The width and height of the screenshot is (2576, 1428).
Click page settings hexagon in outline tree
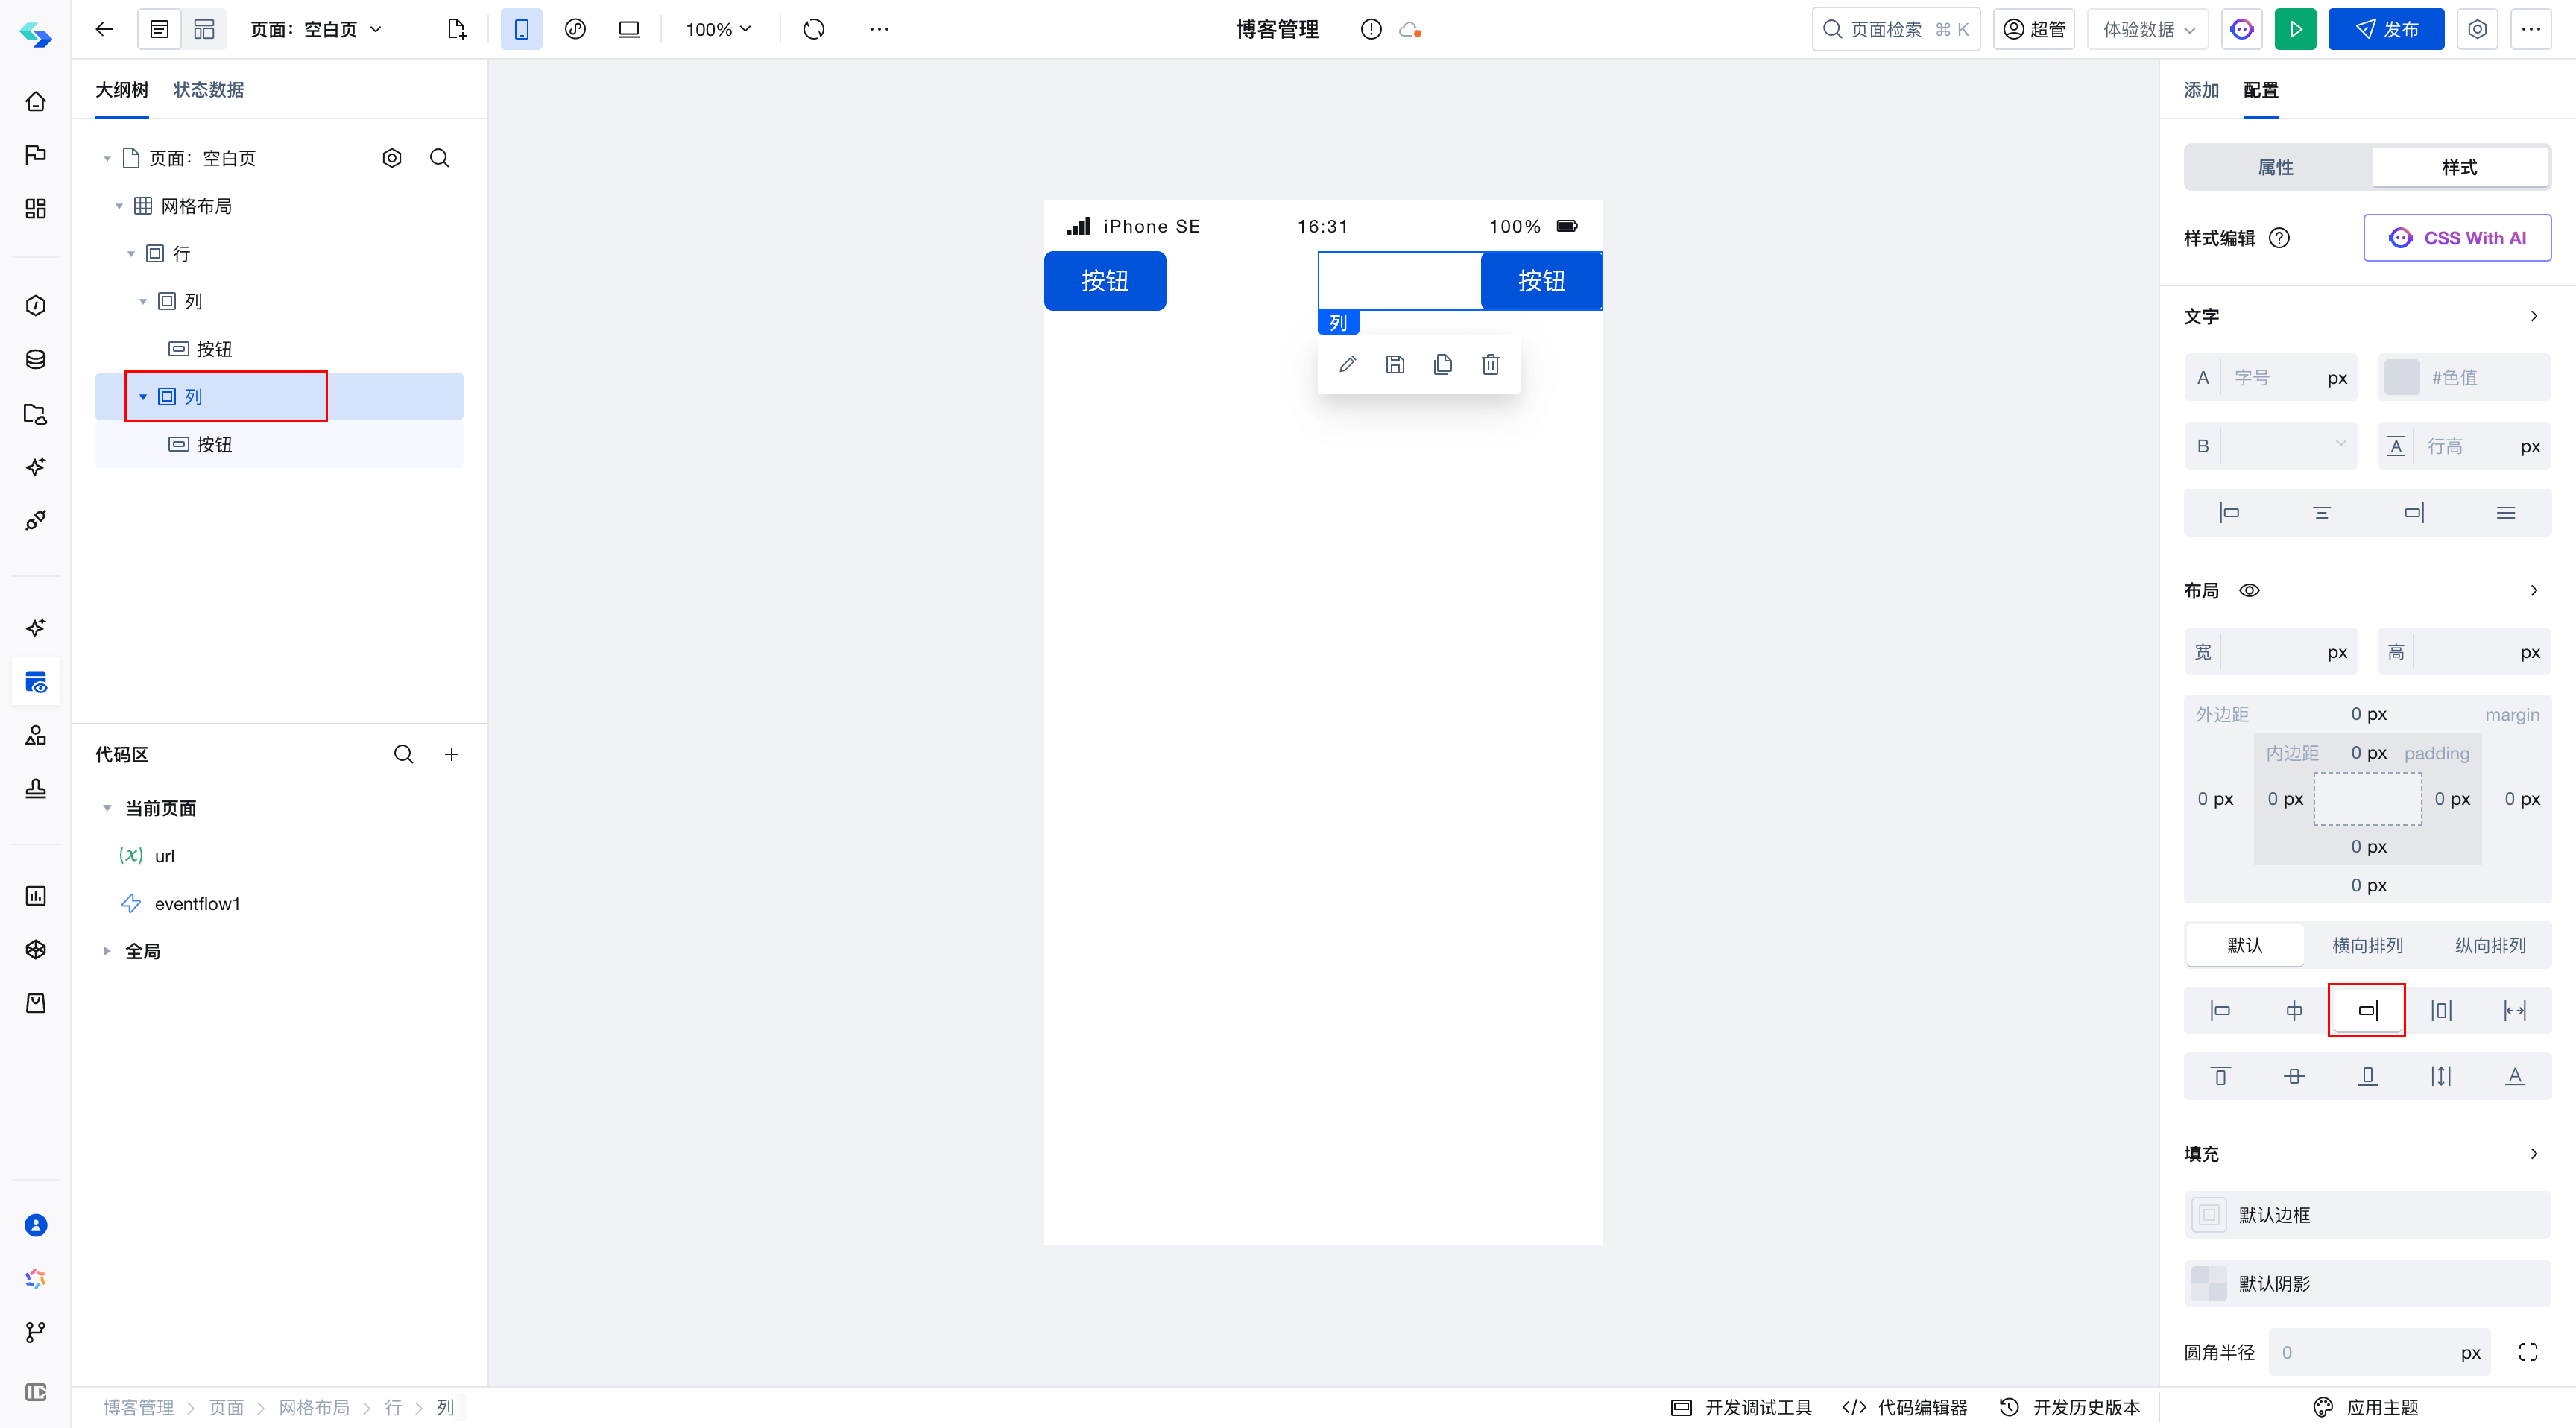pos(392,158)
